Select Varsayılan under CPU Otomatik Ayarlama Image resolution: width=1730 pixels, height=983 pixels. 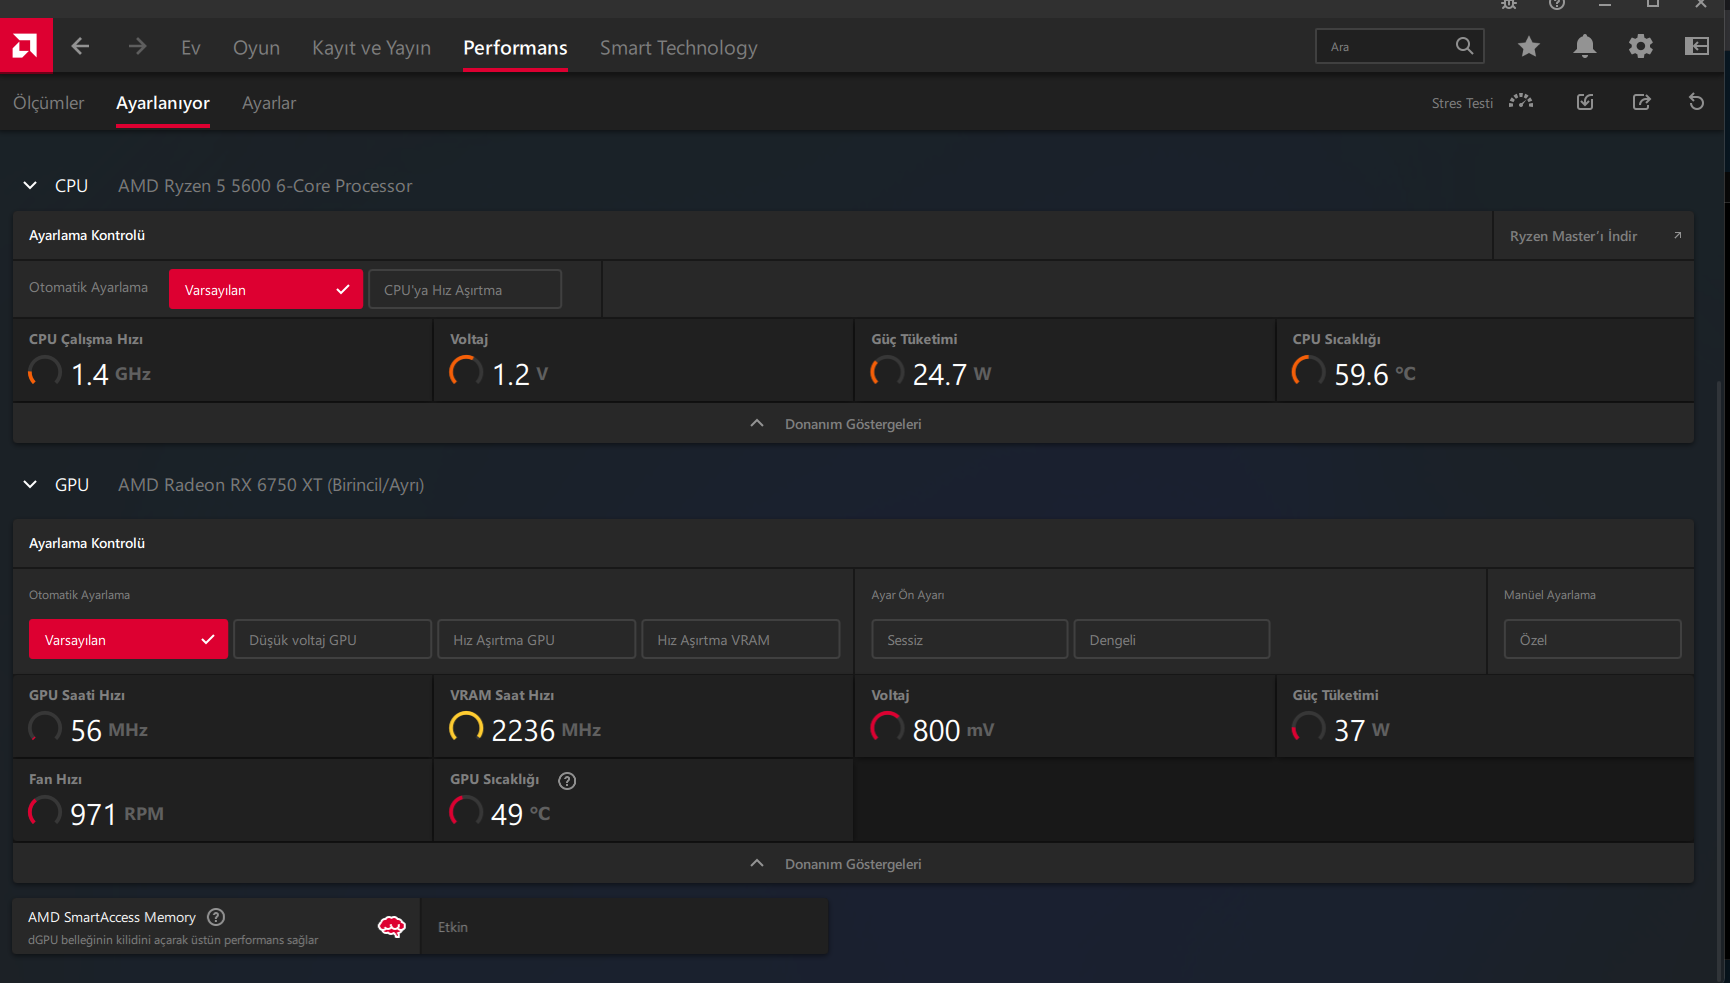coord(266,290)
